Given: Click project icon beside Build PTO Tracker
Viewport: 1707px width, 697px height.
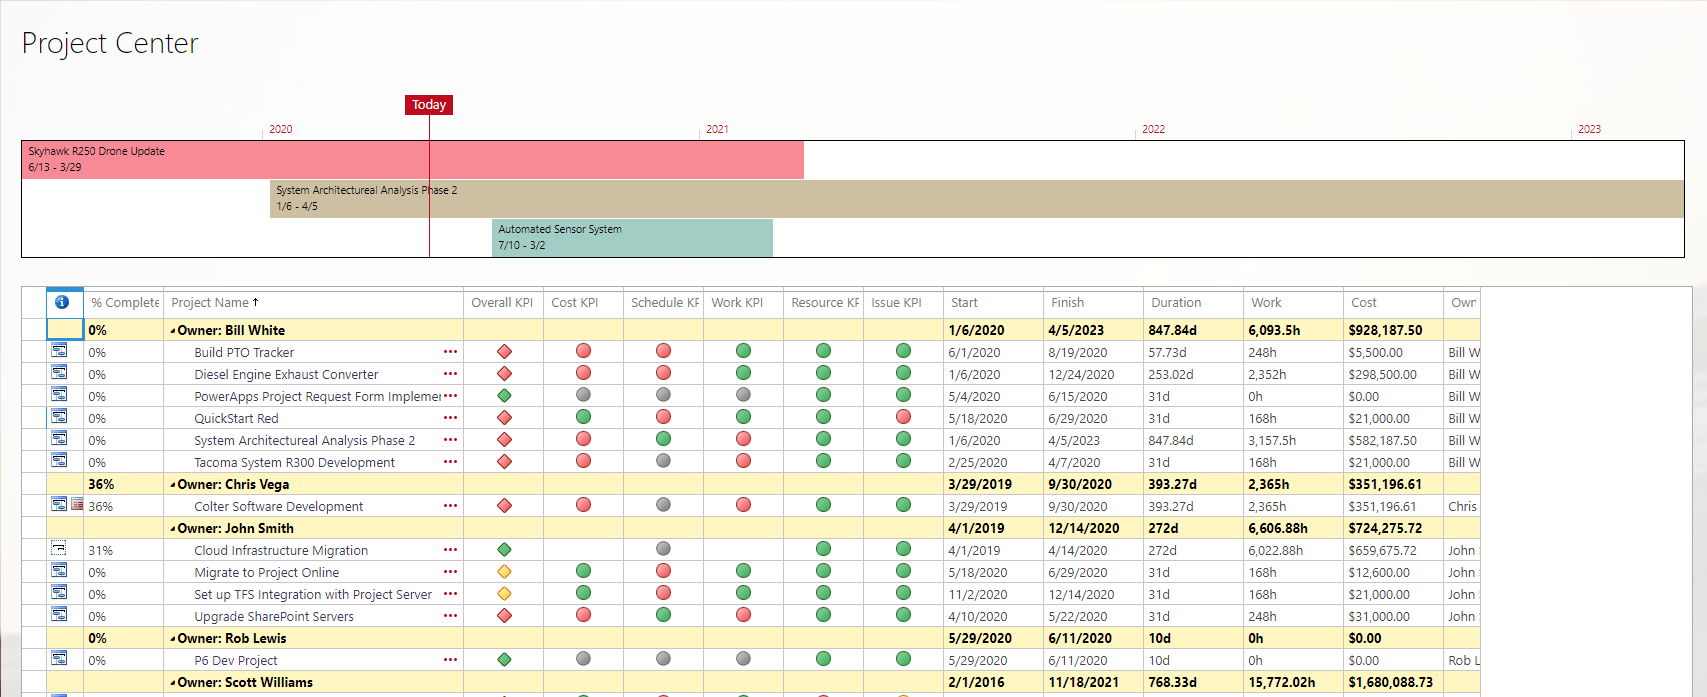Looking at the screenshot, I should tap(59, 351).
